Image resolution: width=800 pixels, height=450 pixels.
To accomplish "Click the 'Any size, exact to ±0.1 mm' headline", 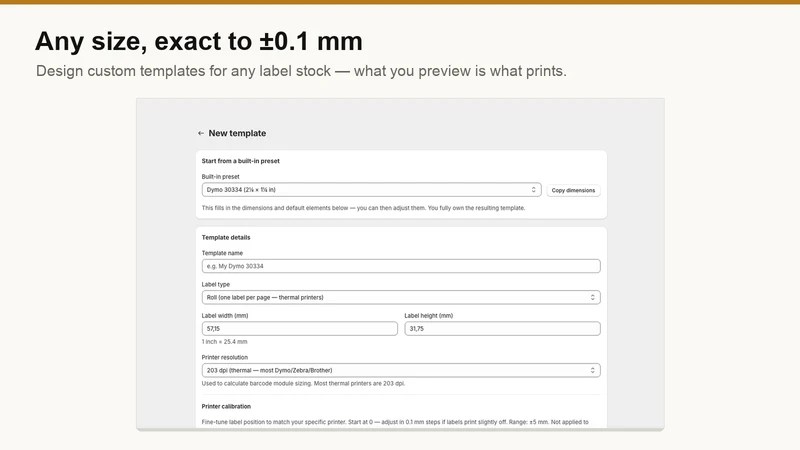I will pos(199,41).
